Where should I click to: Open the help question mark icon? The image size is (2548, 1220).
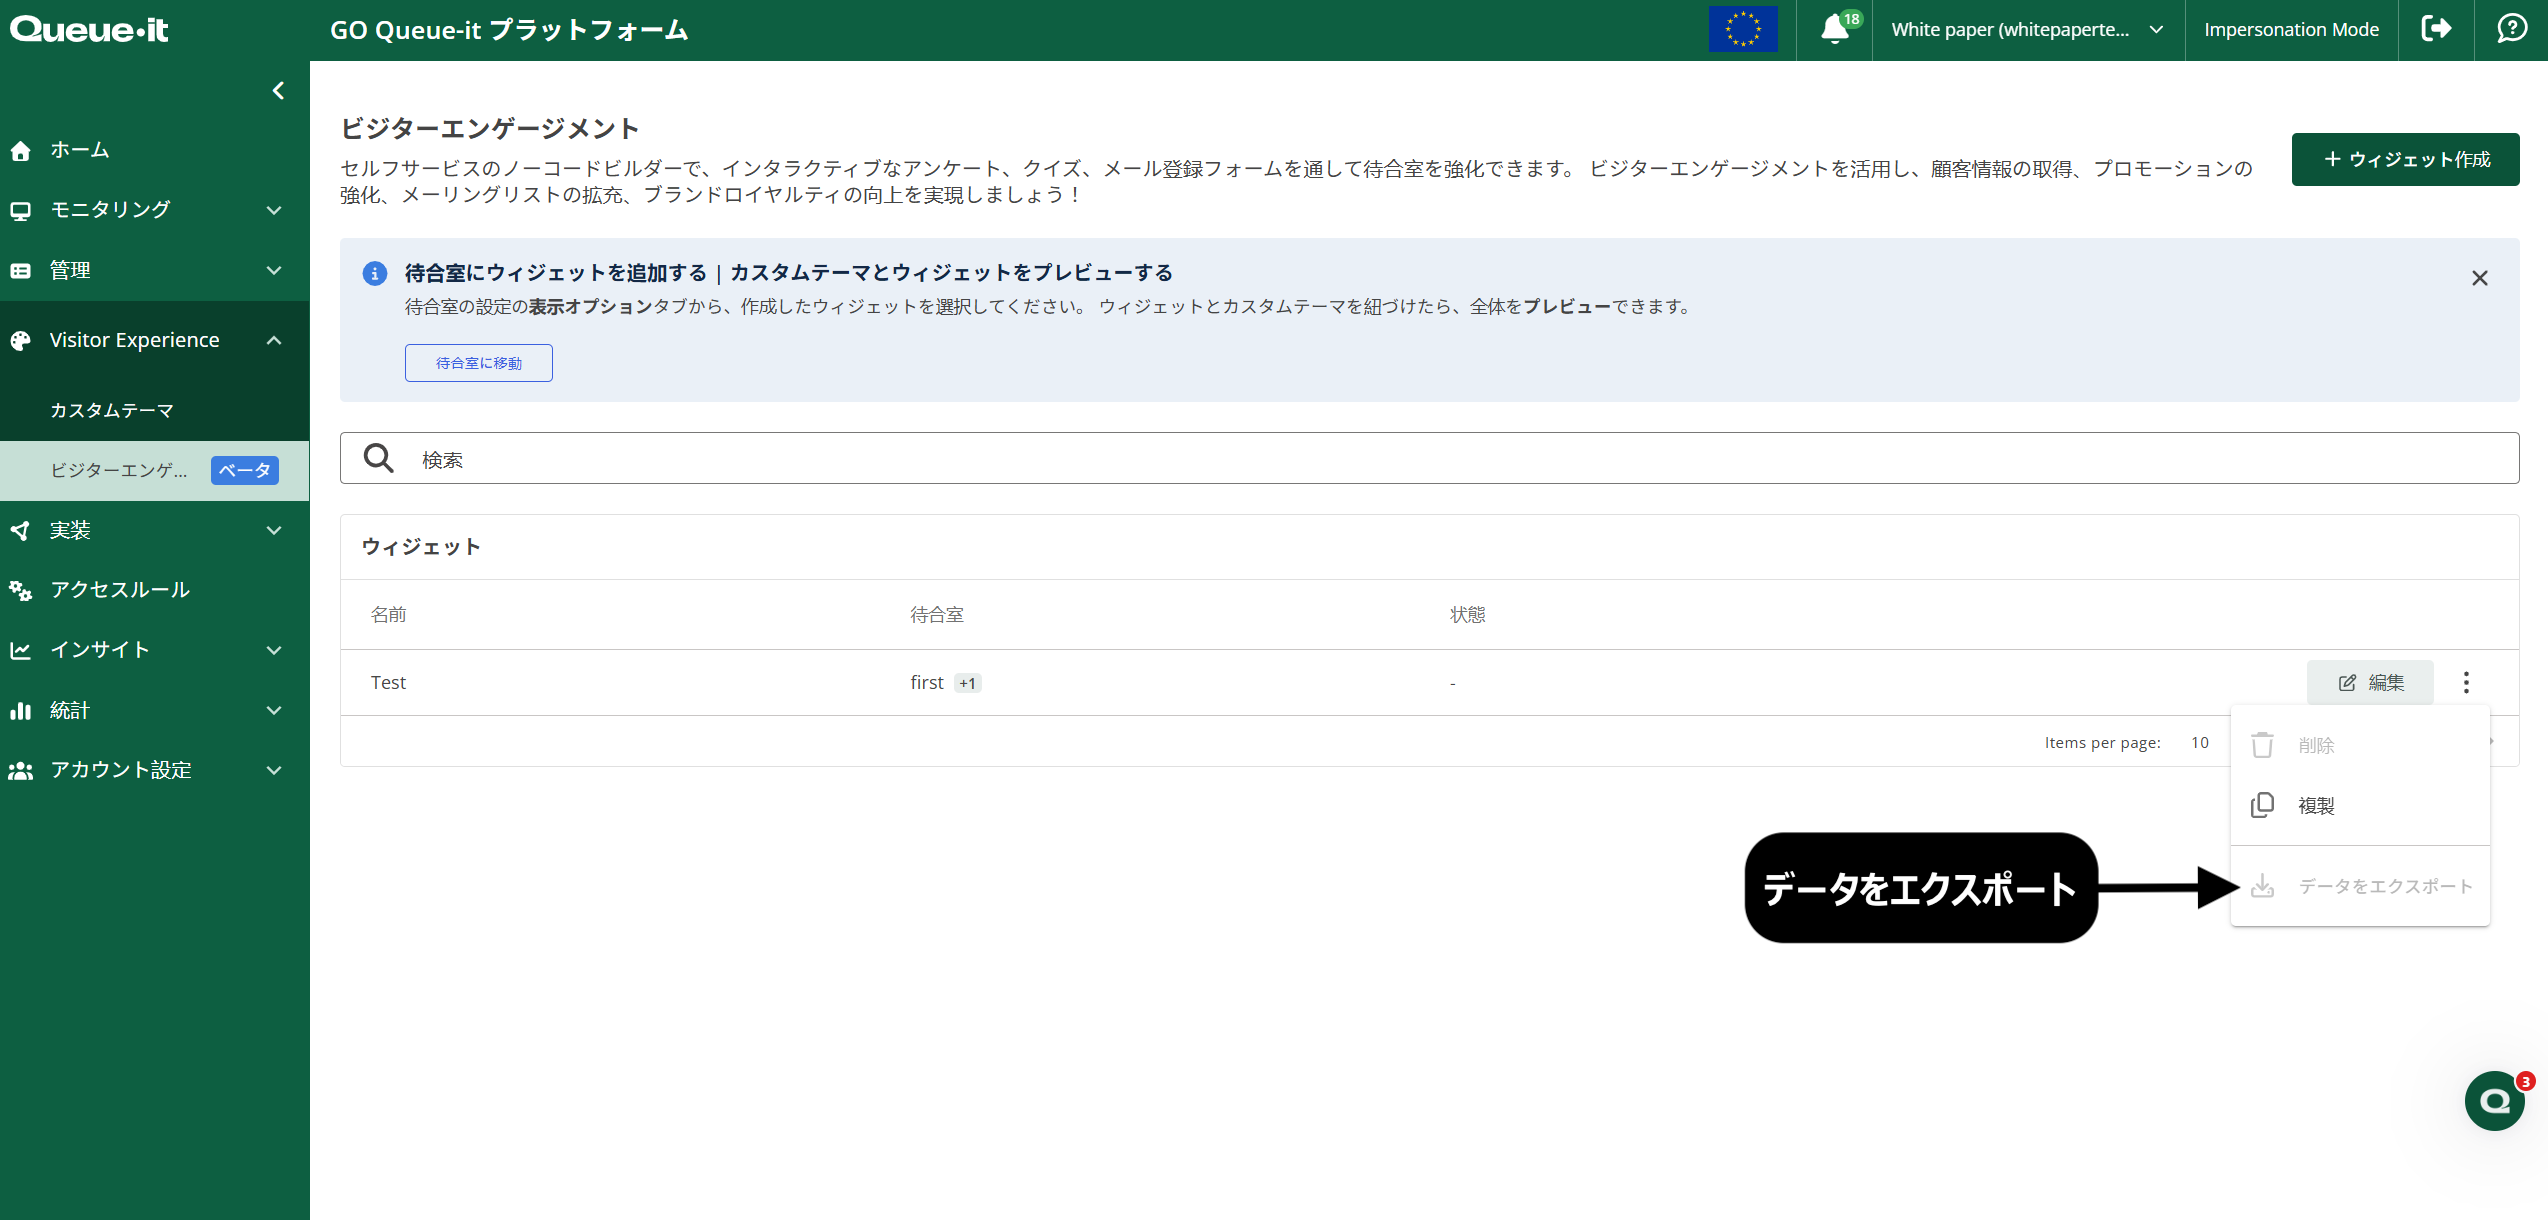point(2511,29)
